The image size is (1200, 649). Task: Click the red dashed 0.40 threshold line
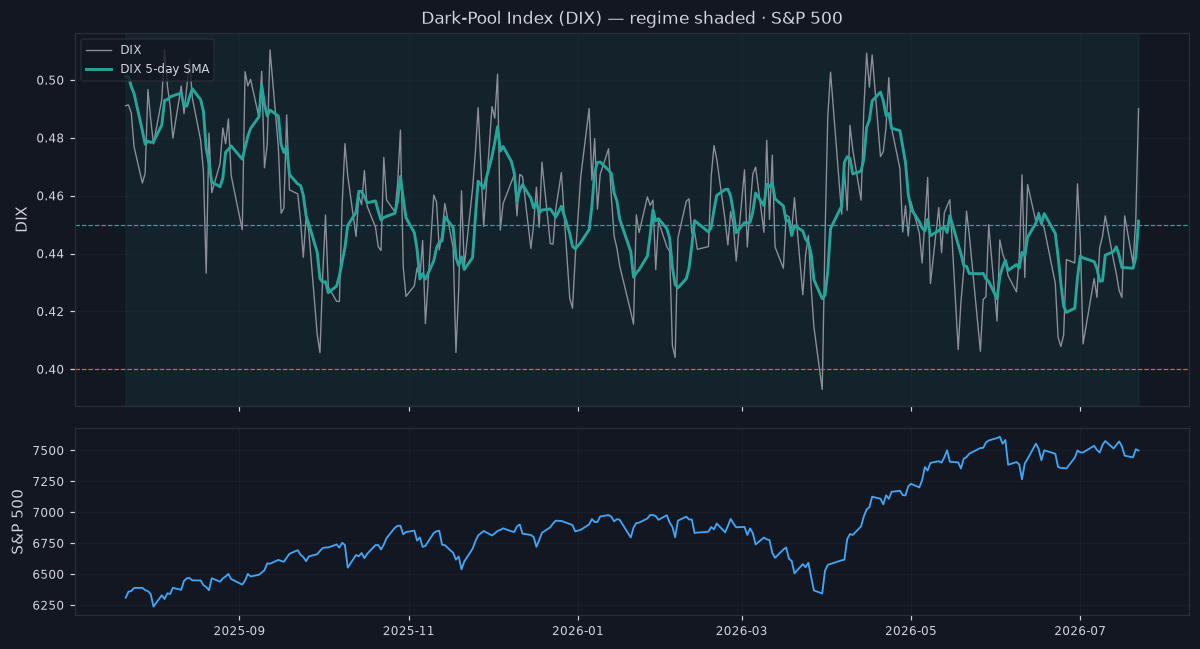pyautogui.click(x=632, y=370)
